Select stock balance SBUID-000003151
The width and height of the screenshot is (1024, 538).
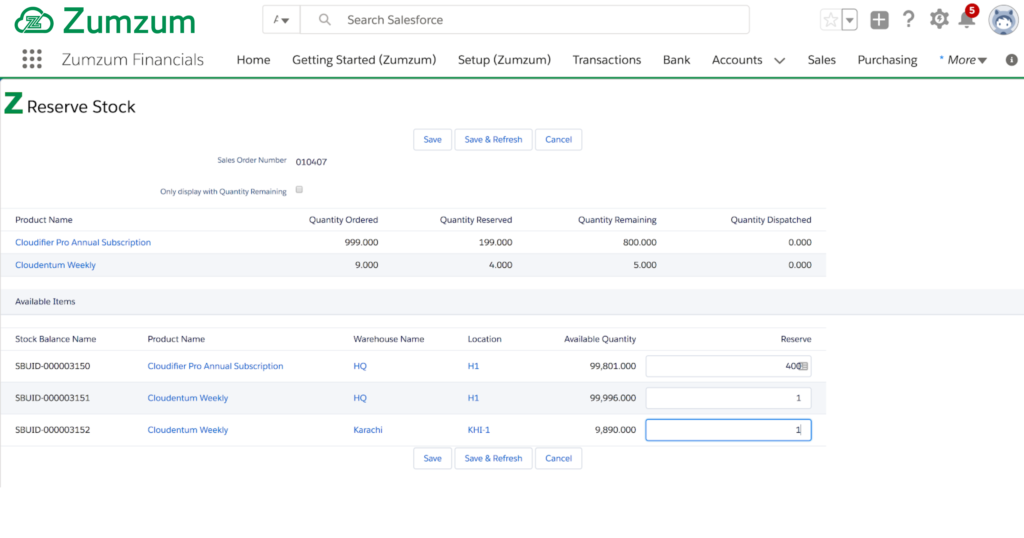point(52,398)
